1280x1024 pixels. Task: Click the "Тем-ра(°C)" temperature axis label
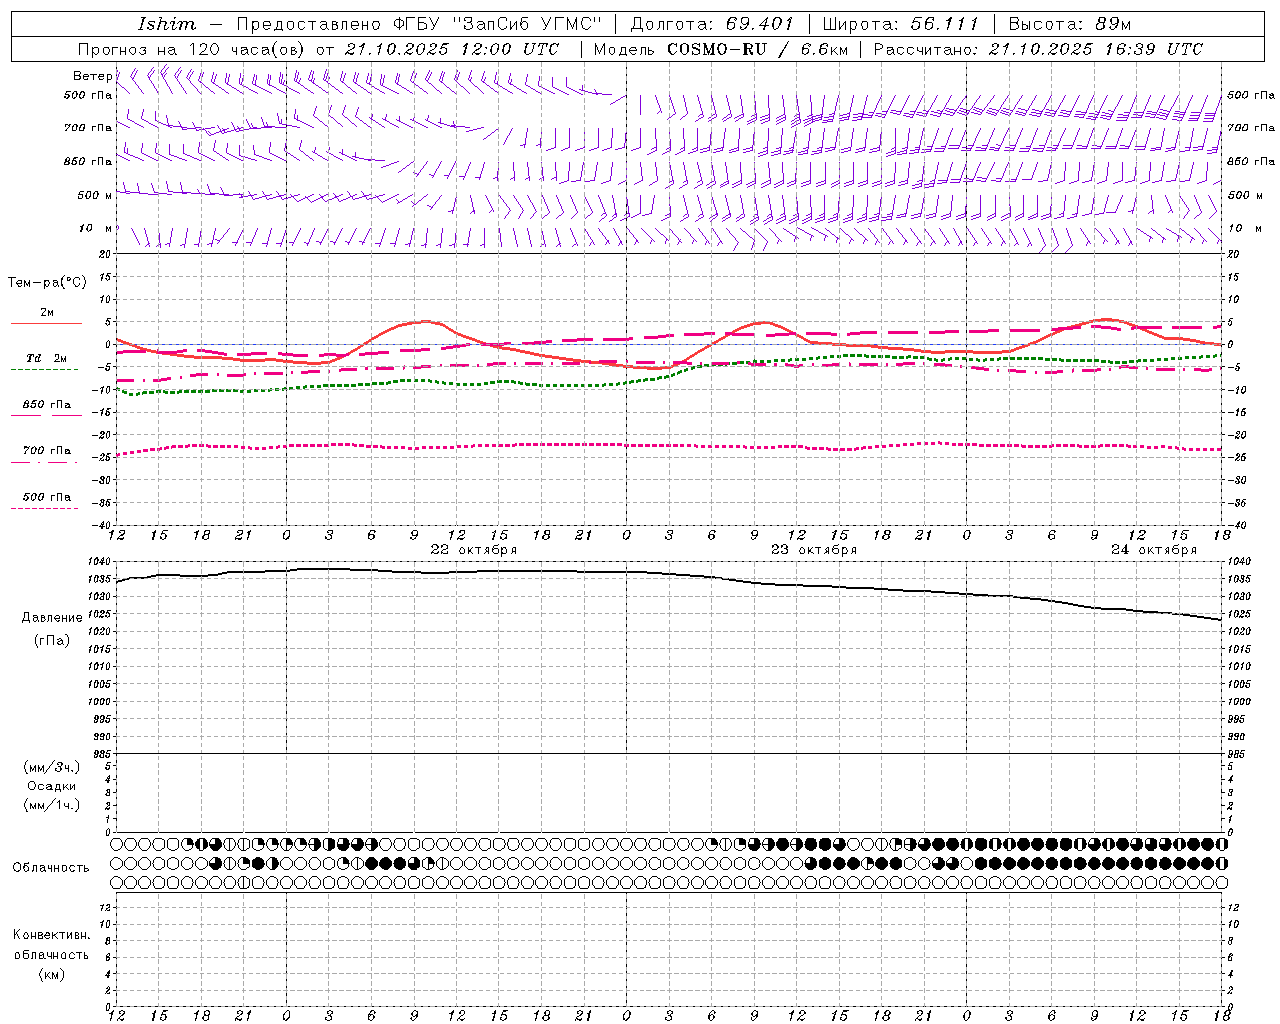click(x=47, y=283)
